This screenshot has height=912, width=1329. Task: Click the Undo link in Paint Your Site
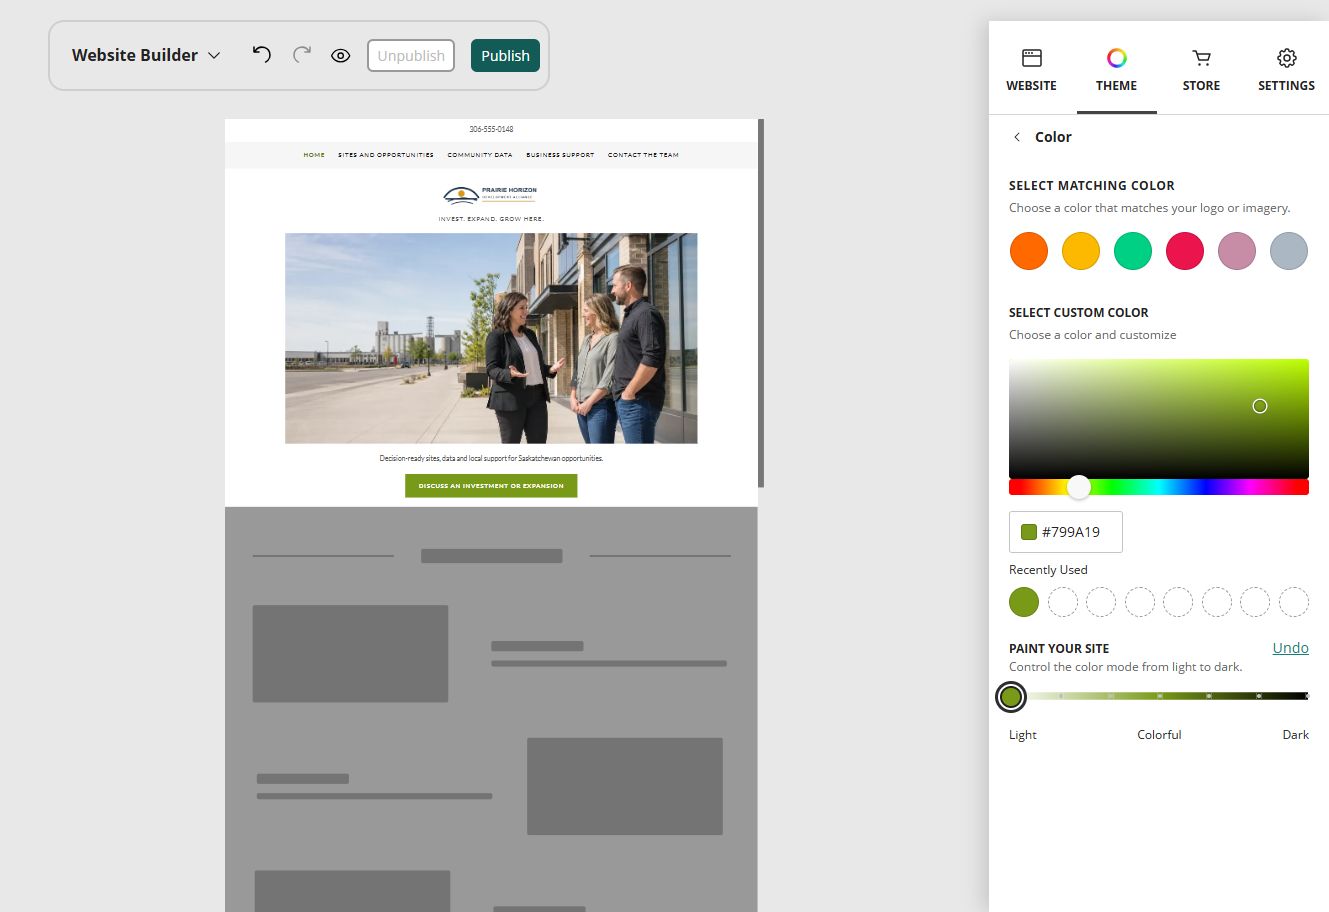click(1290, 648)
